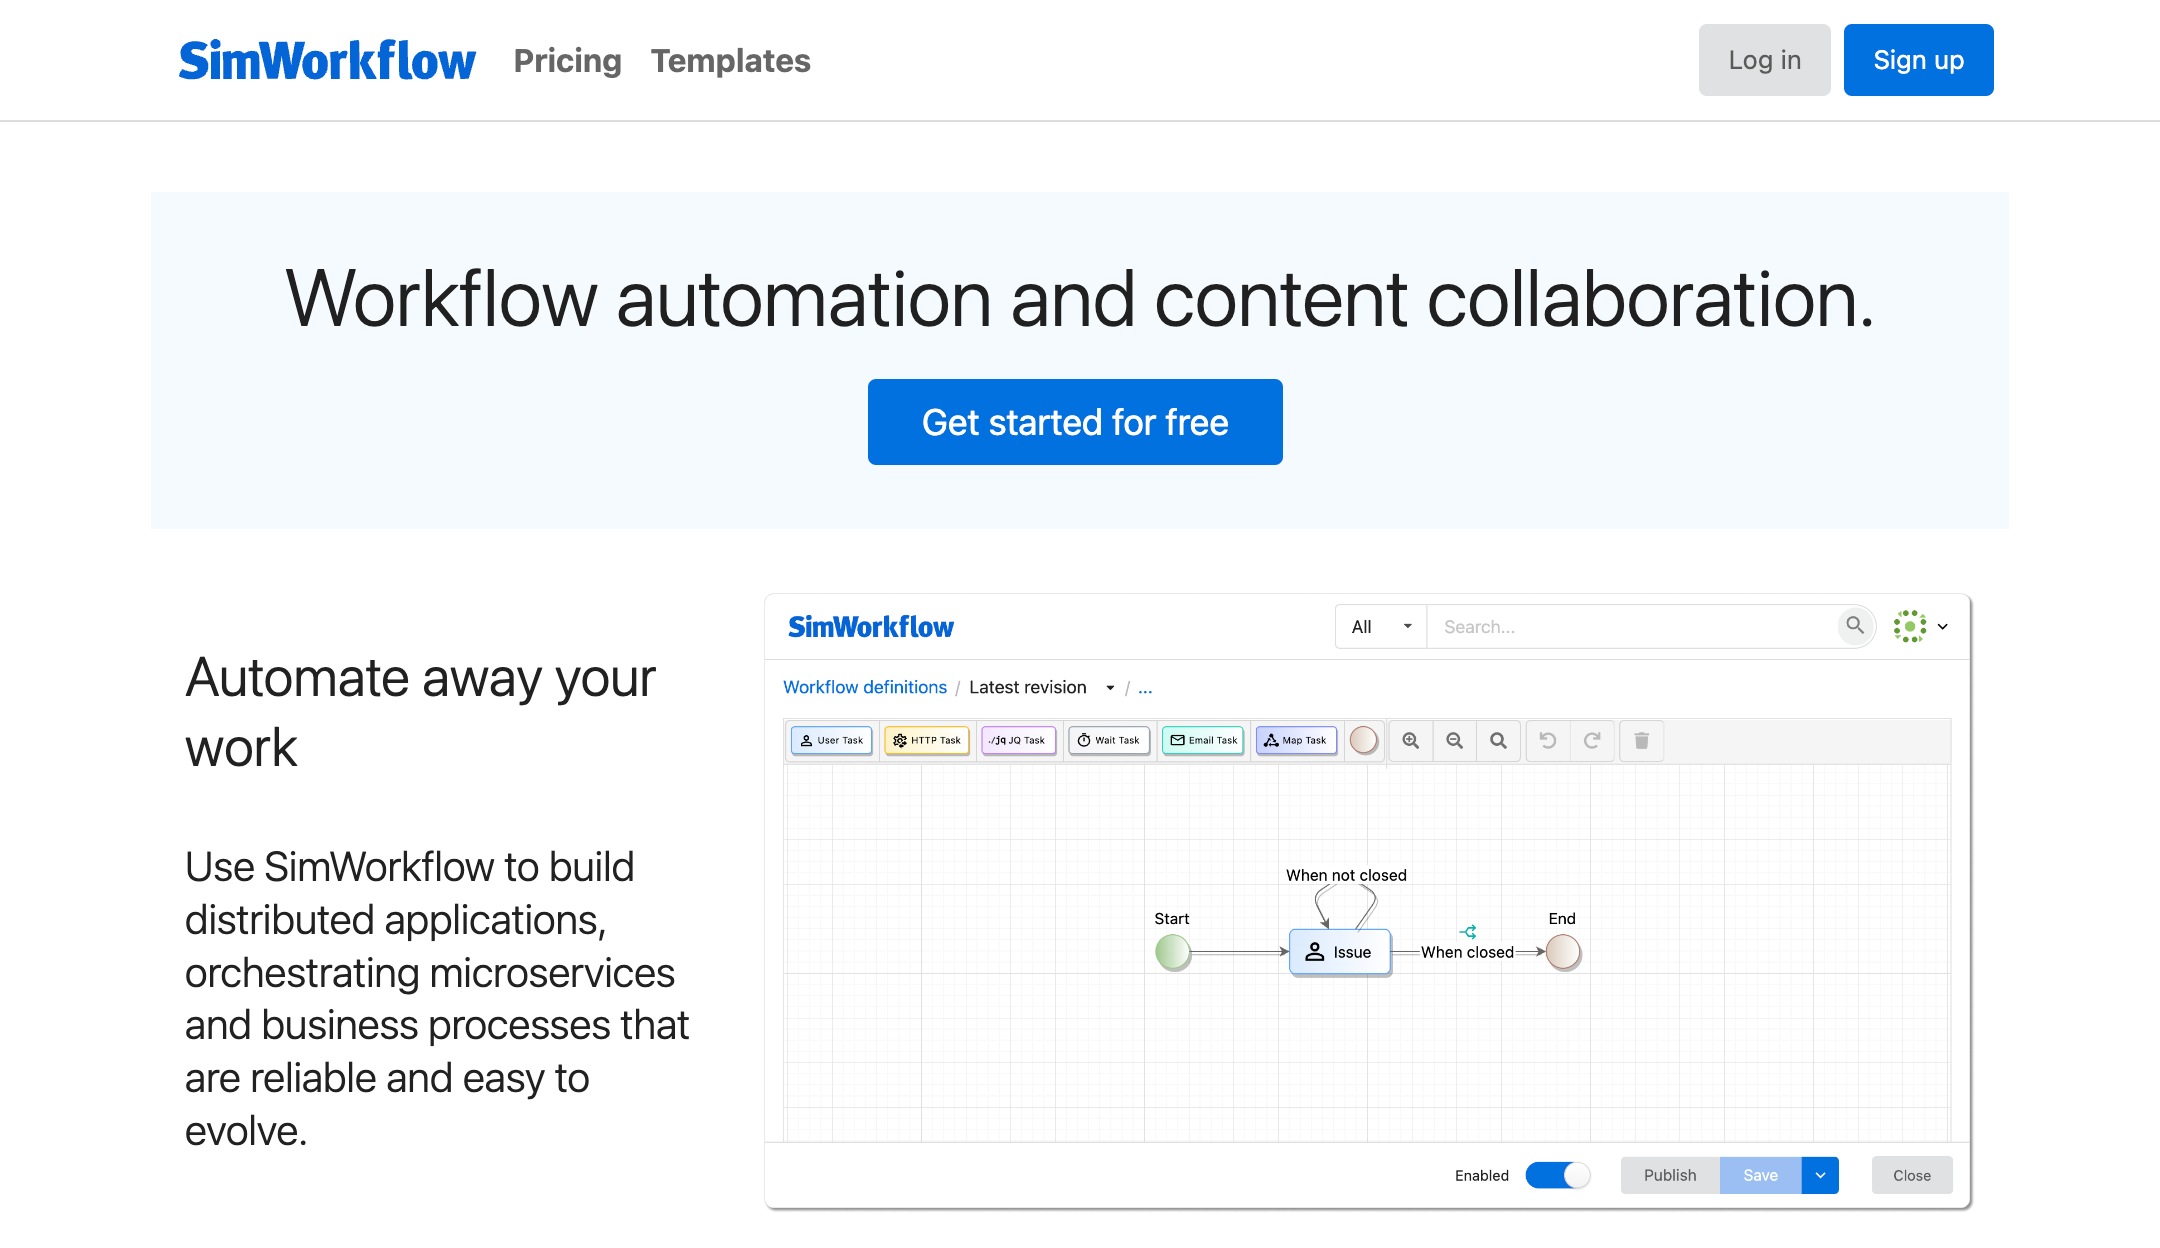The image size is (2160, 1248).
Task: Click Get started for free
Action: (x=1075, y=422)
